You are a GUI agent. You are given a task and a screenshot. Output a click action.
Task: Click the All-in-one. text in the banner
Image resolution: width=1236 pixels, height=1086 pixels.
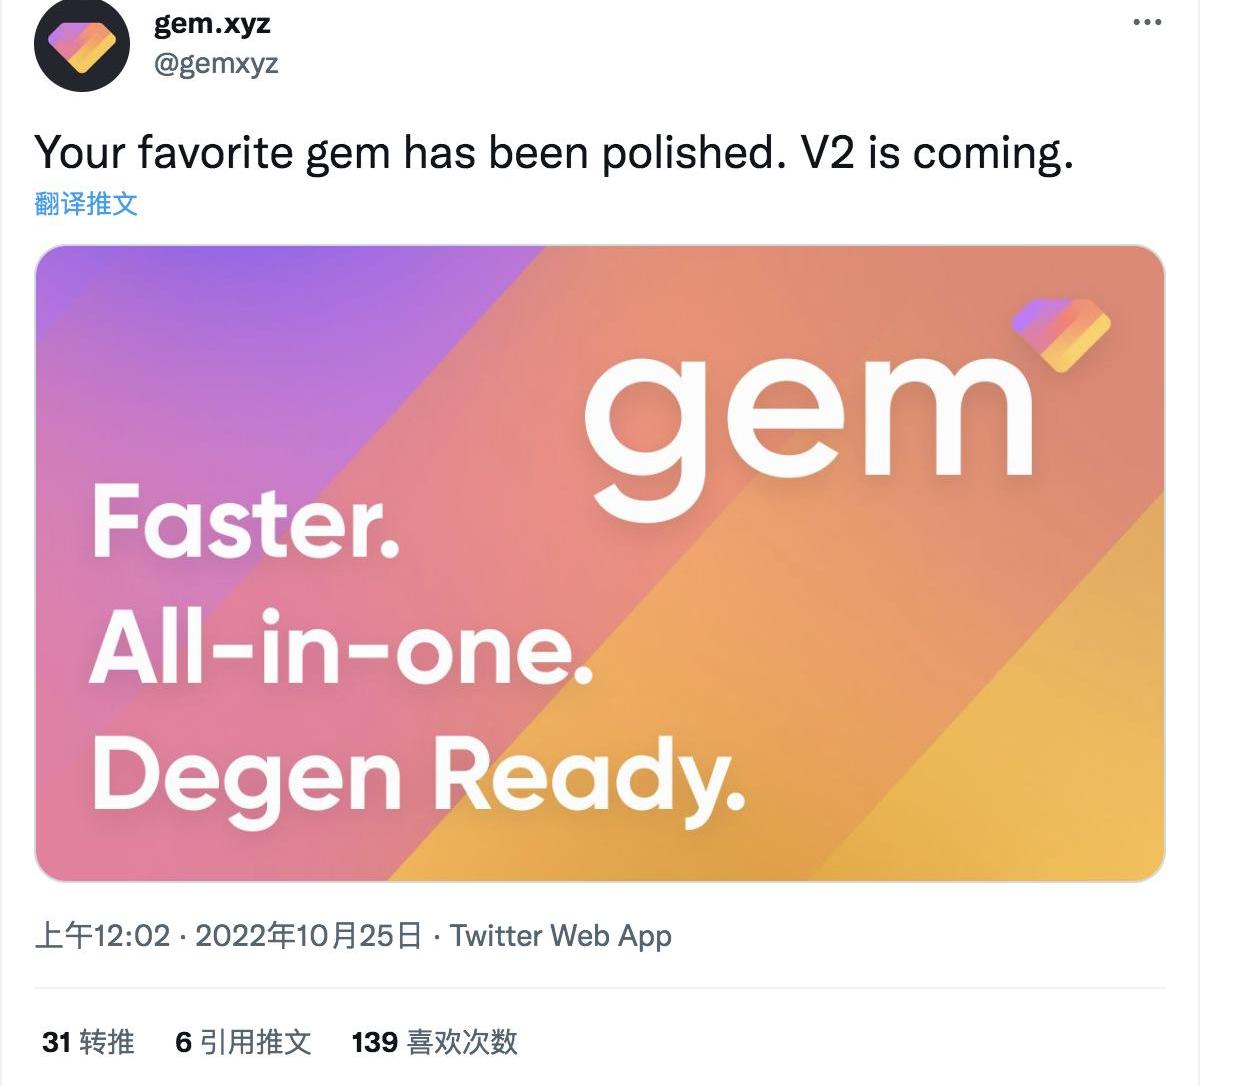click(341, 647)
